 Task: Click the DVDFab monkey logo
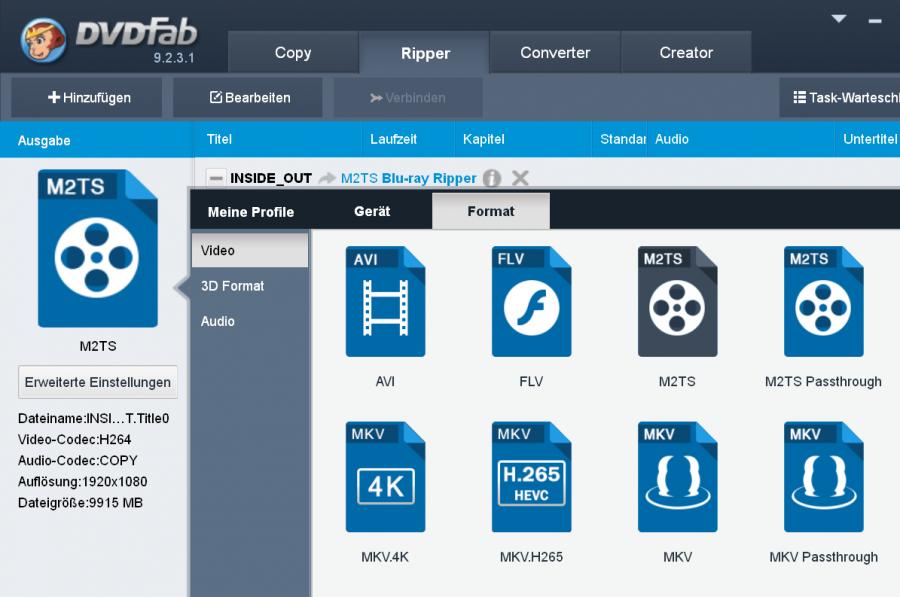point(43,40)
